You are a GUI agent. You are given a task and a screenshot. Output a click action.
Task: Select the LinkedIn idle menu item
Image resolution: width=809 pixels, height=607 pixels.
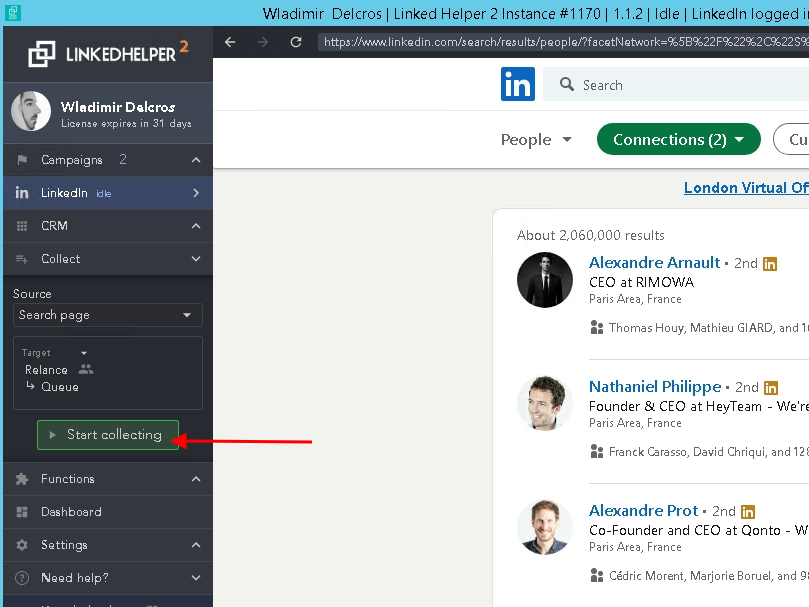pyautogui.click(x=108, y=193)
